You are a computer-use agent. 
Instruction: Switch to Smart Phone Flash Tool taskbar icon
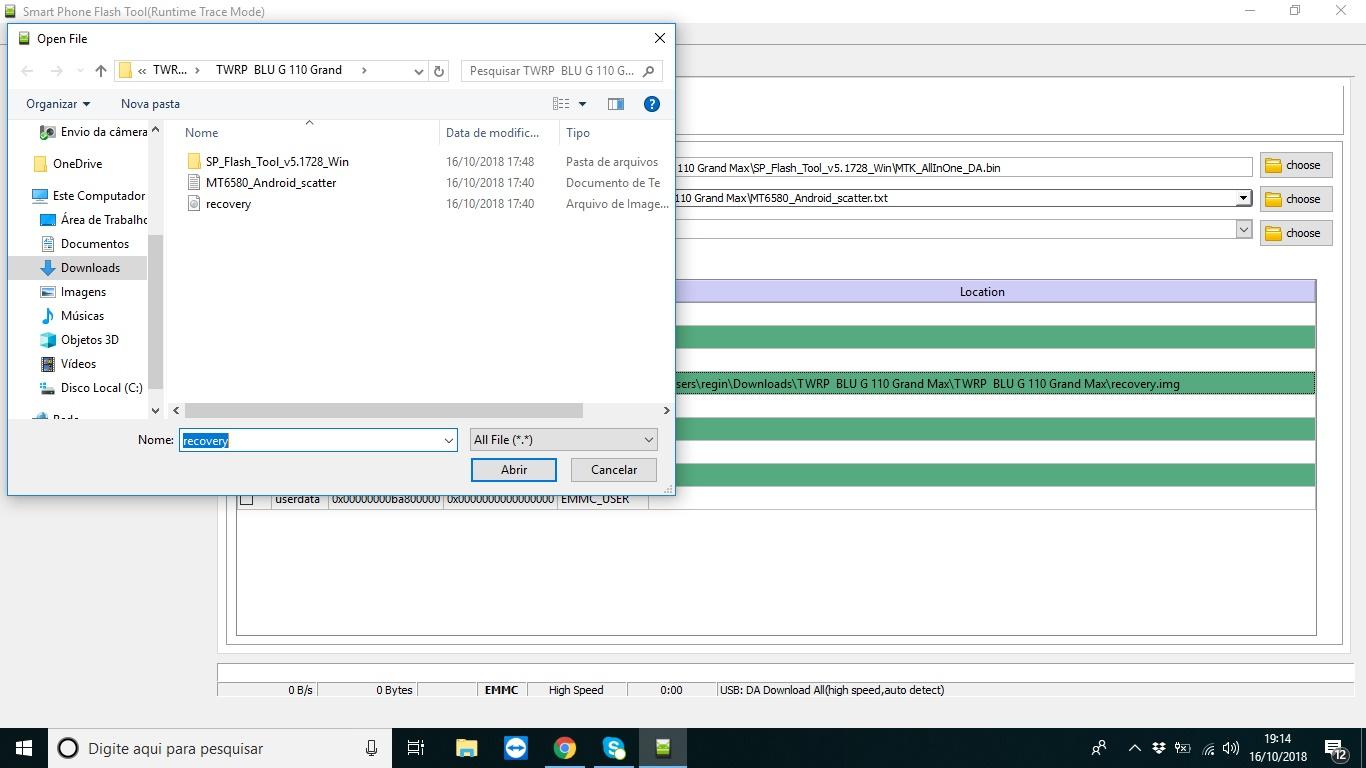662,748
